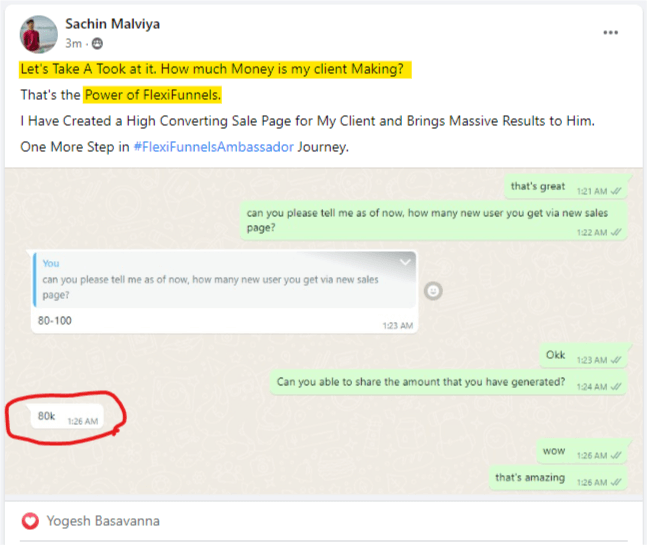Select the "80-100" reply text
This screenshot has width=647, height=545.
click(x=55, y=320)
